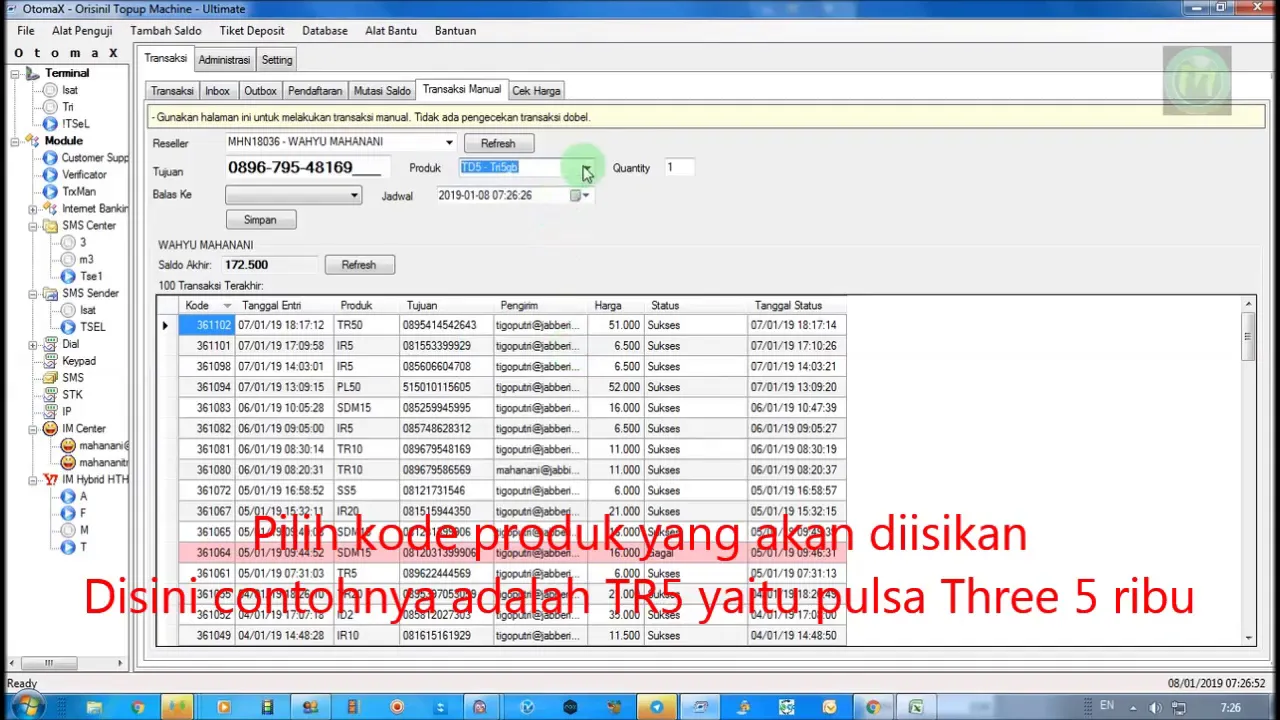Screen dimensions: 1280x720
Task: Click Refresh button beside Reseller field
Action: tap(497, 144)
